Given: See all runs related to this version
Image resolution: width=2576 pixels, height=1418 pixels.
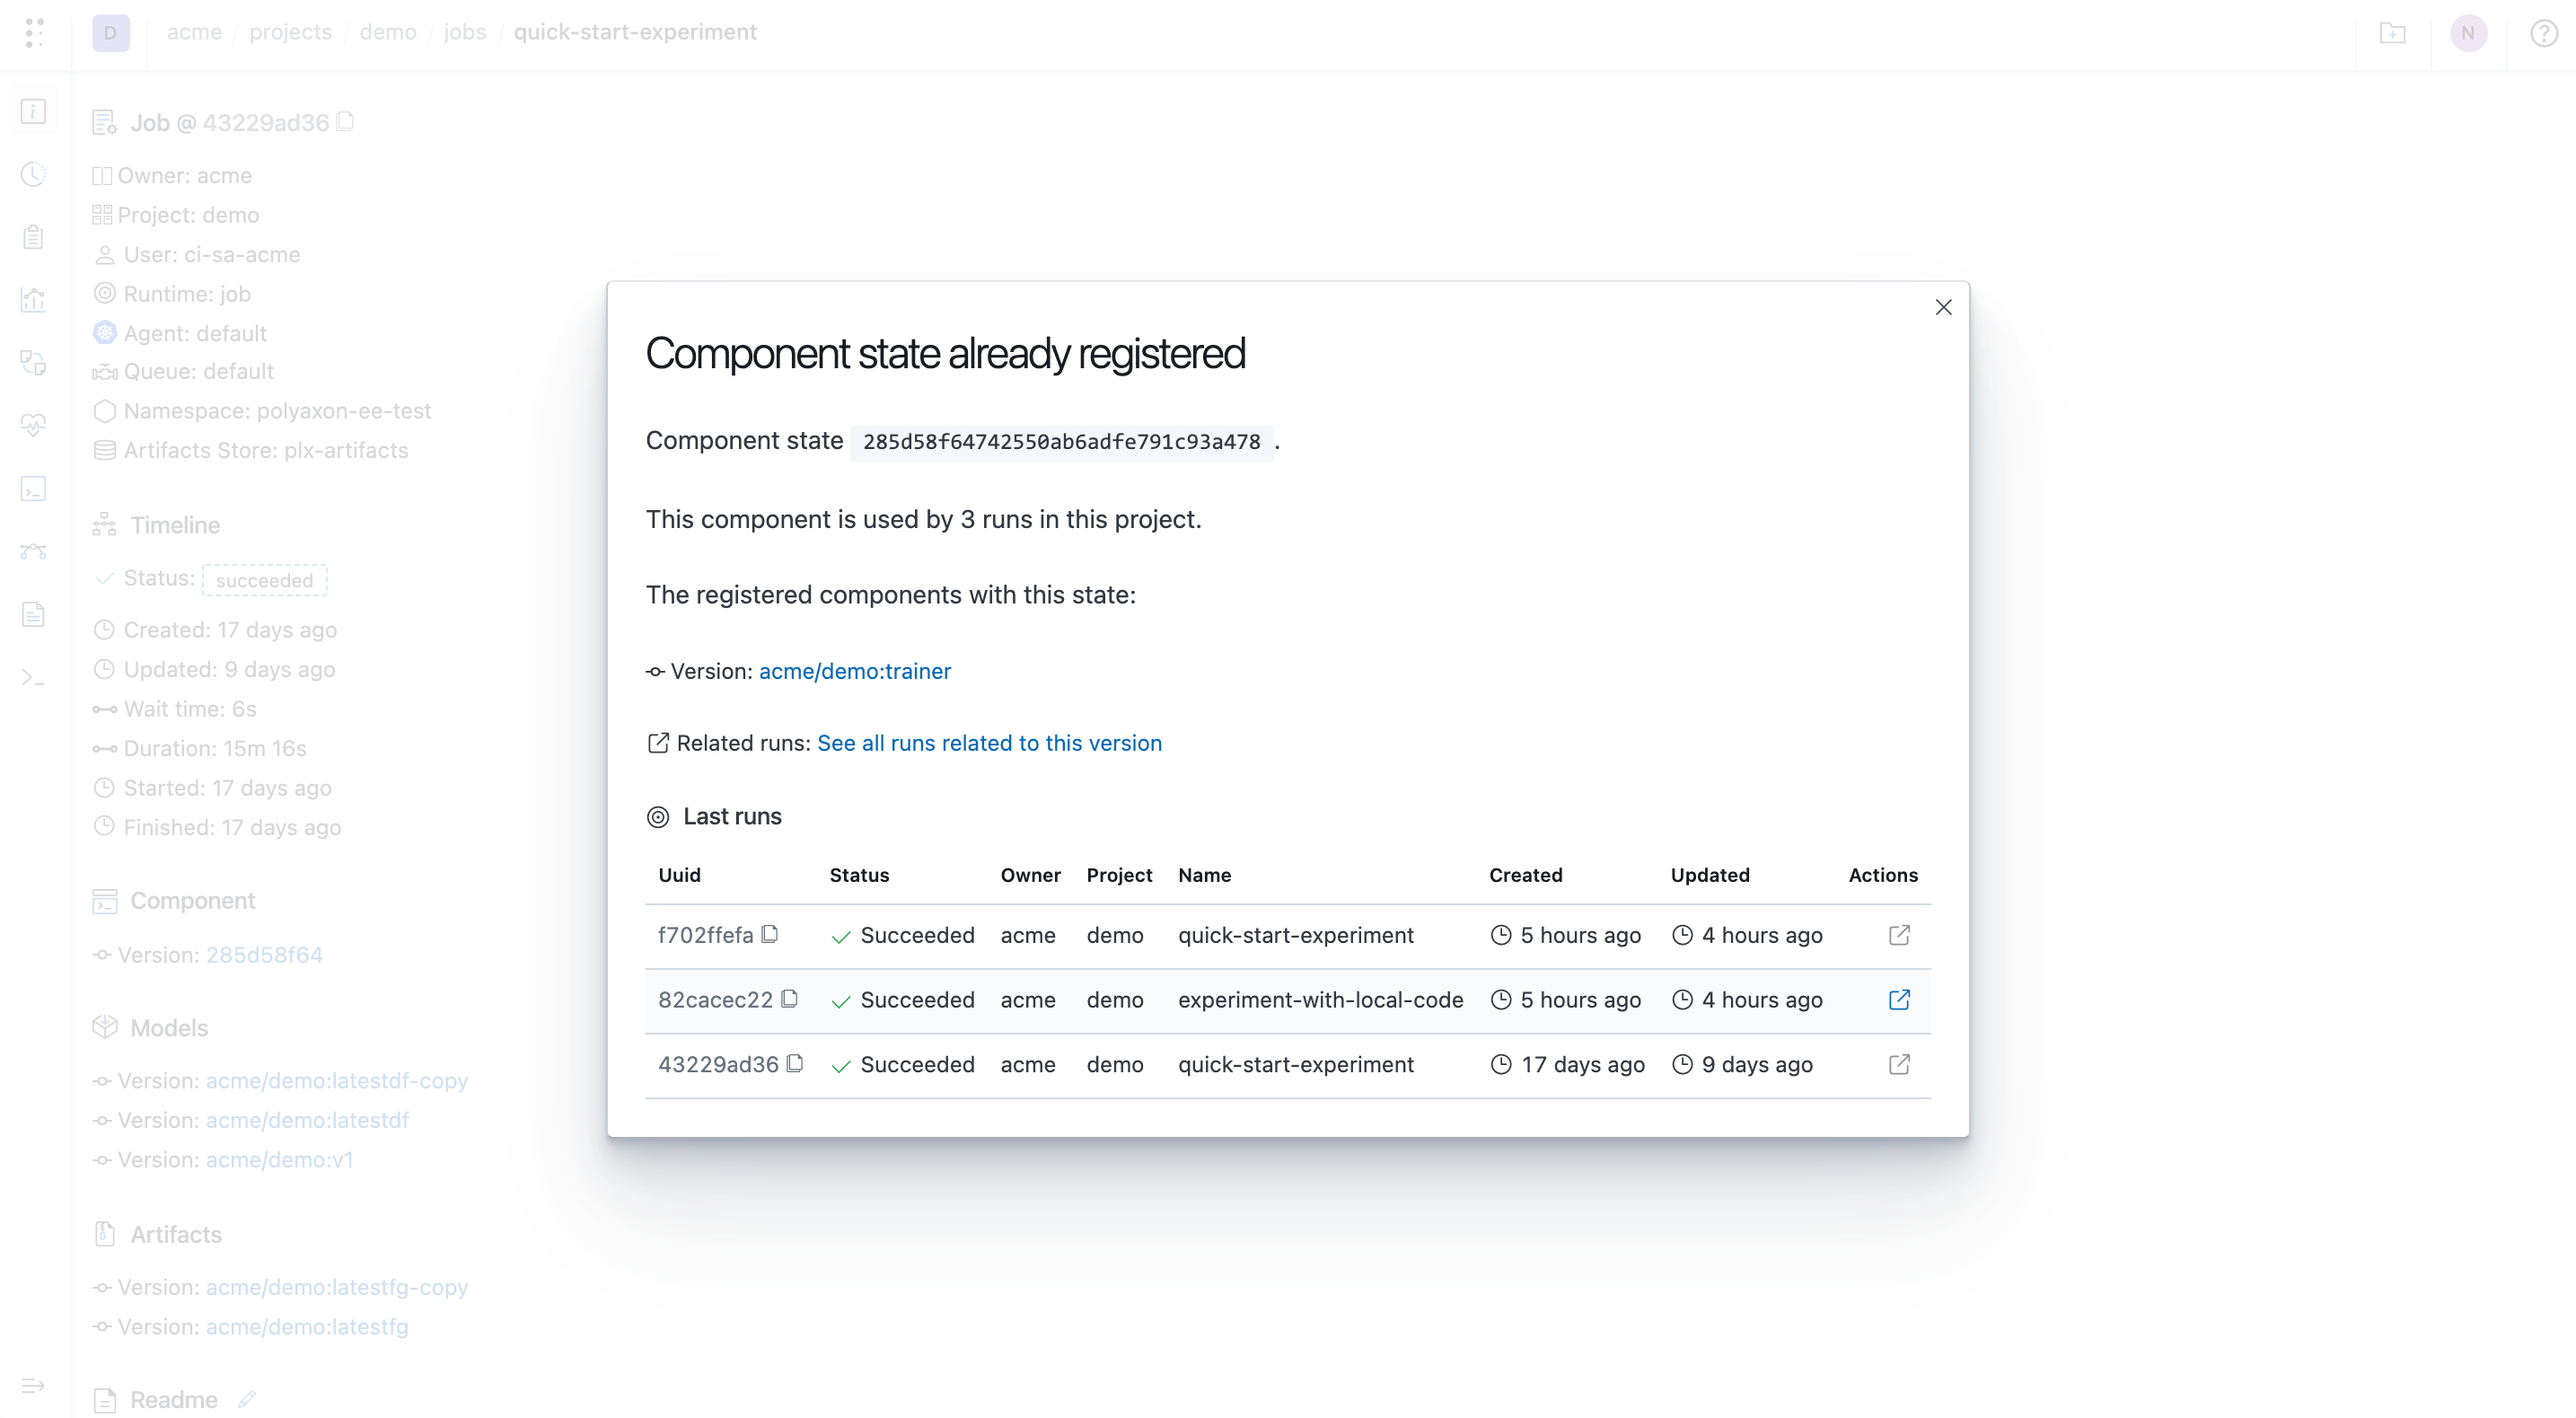Looking at the screenshot, I should (x=989, y=743).
